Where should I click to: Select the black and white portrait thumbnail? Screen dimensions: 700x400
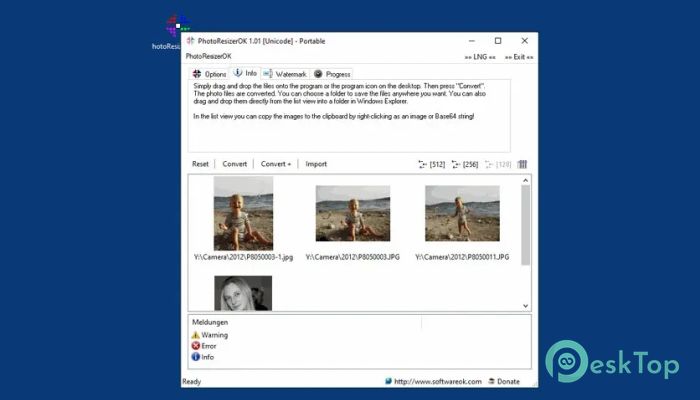click(243, 293)
